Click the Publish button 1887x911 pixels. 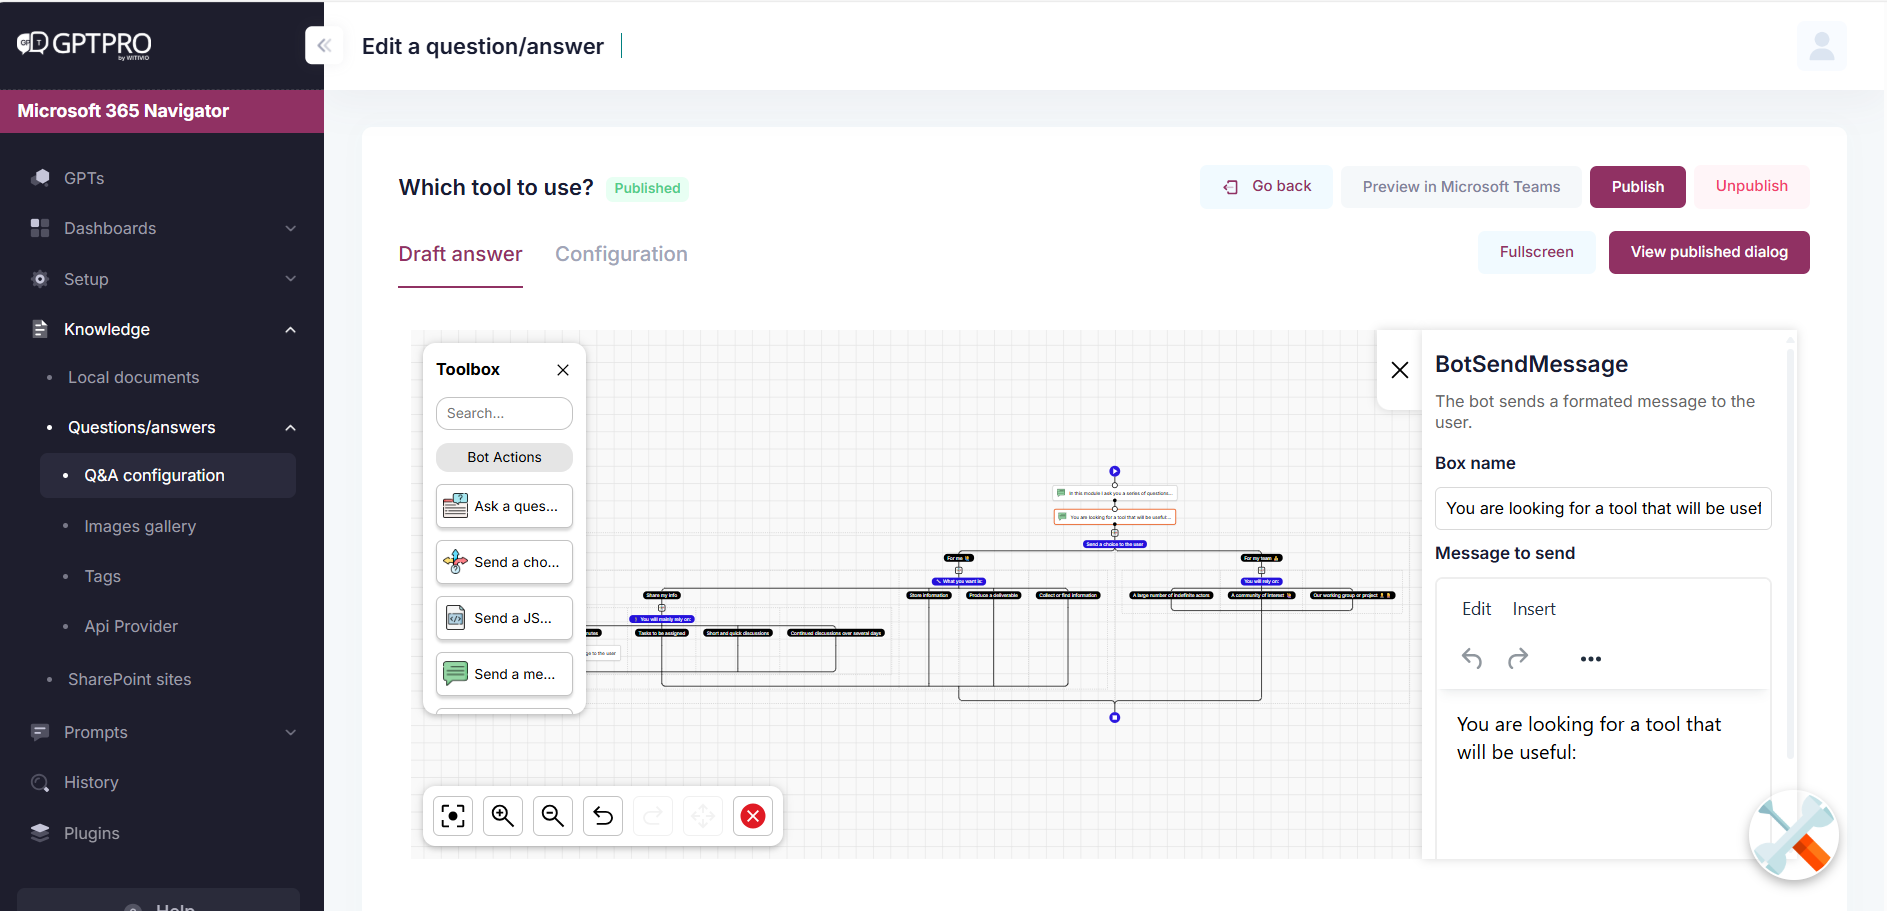click(1637, 187)
